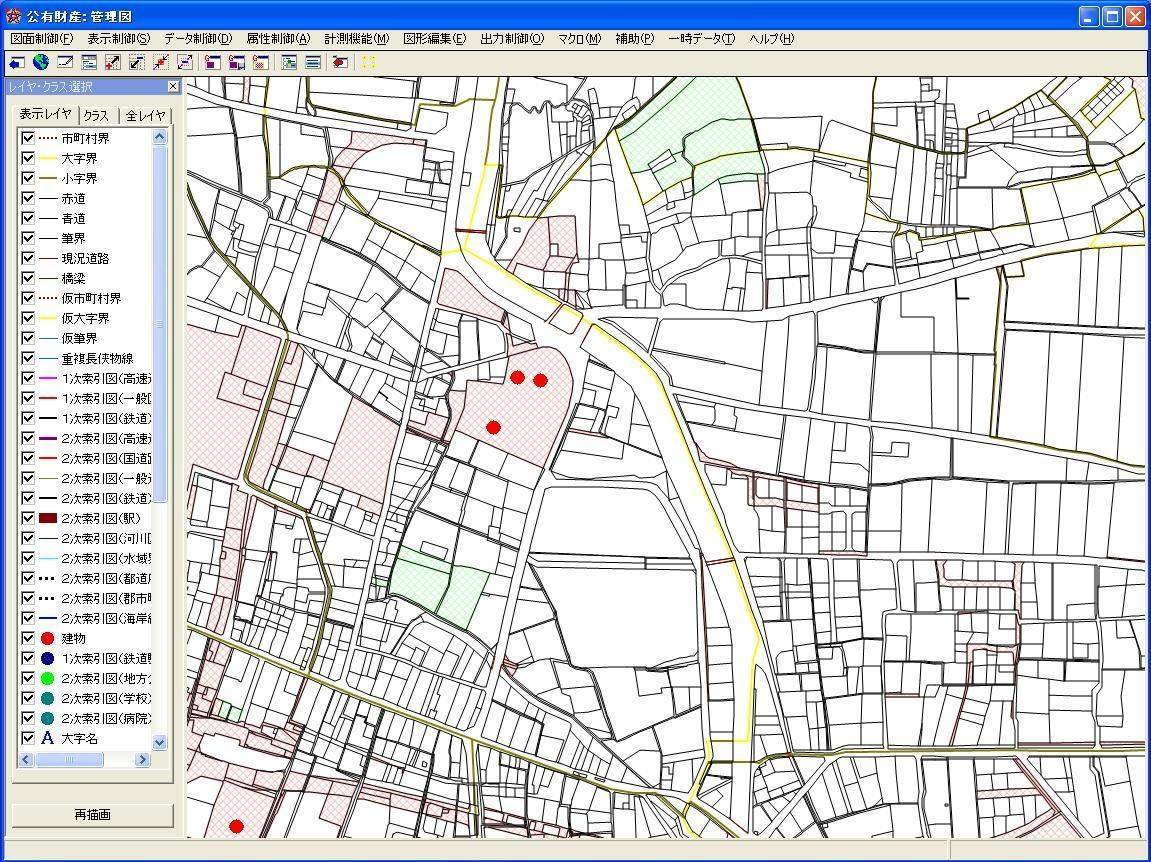Close the レイヤ・クラス選択 panel

click(172, 87)
